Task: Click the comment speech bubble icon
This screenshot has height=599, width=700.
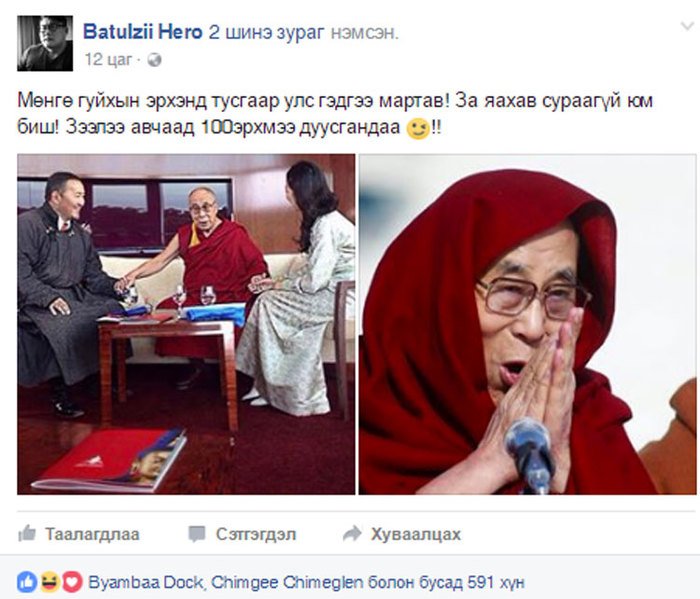Action: (x=197, y=534)
